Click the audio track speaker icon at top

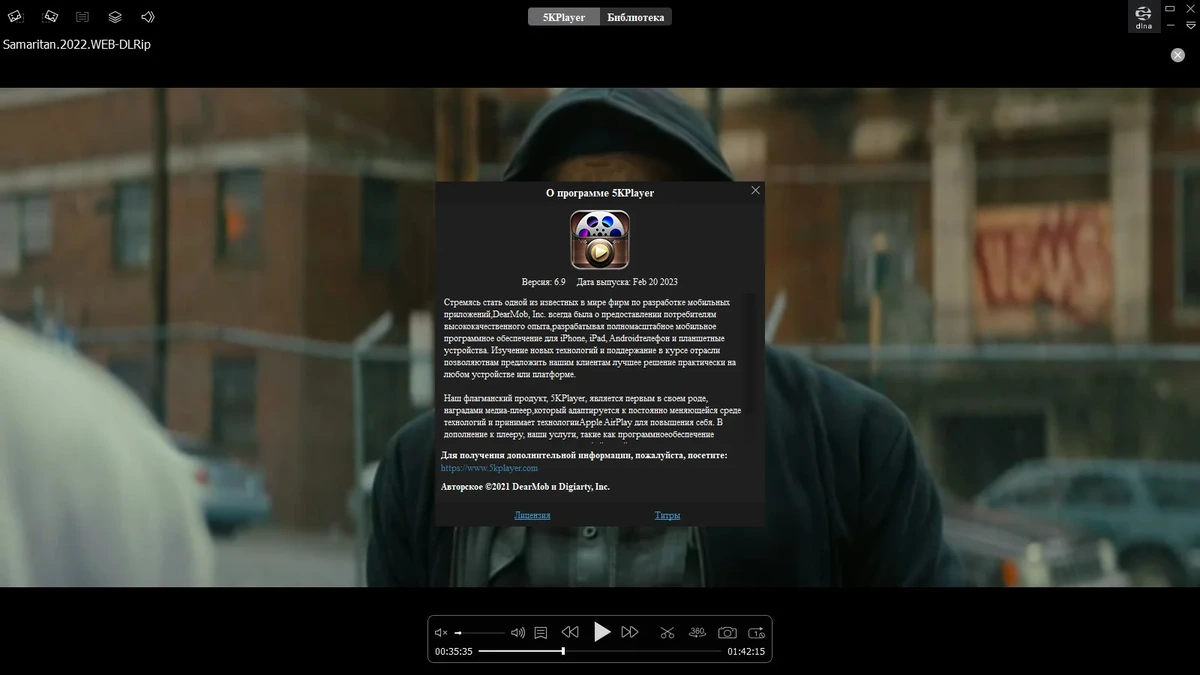[x=148, y=17]
